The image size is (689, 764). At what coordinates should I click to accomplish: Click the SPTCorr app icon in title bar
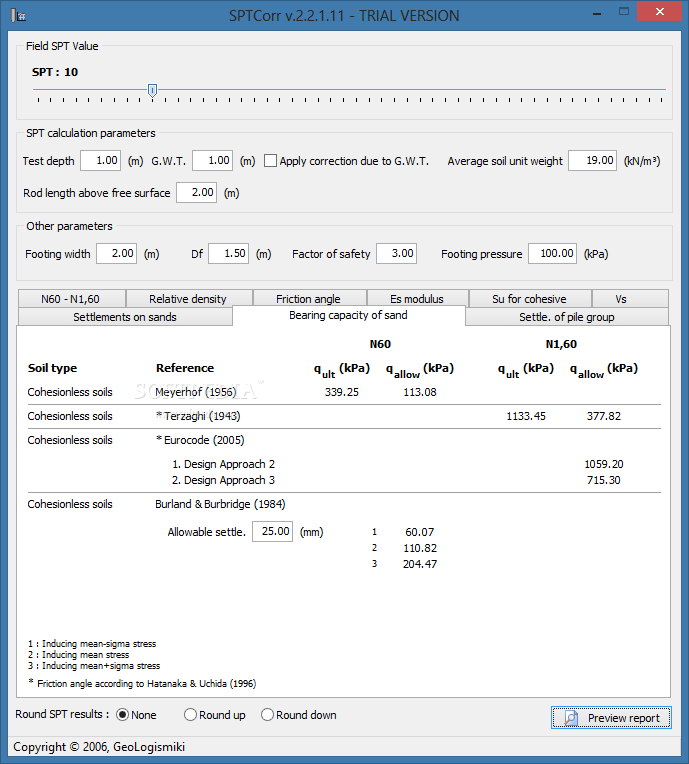click(x=18, y=15)
